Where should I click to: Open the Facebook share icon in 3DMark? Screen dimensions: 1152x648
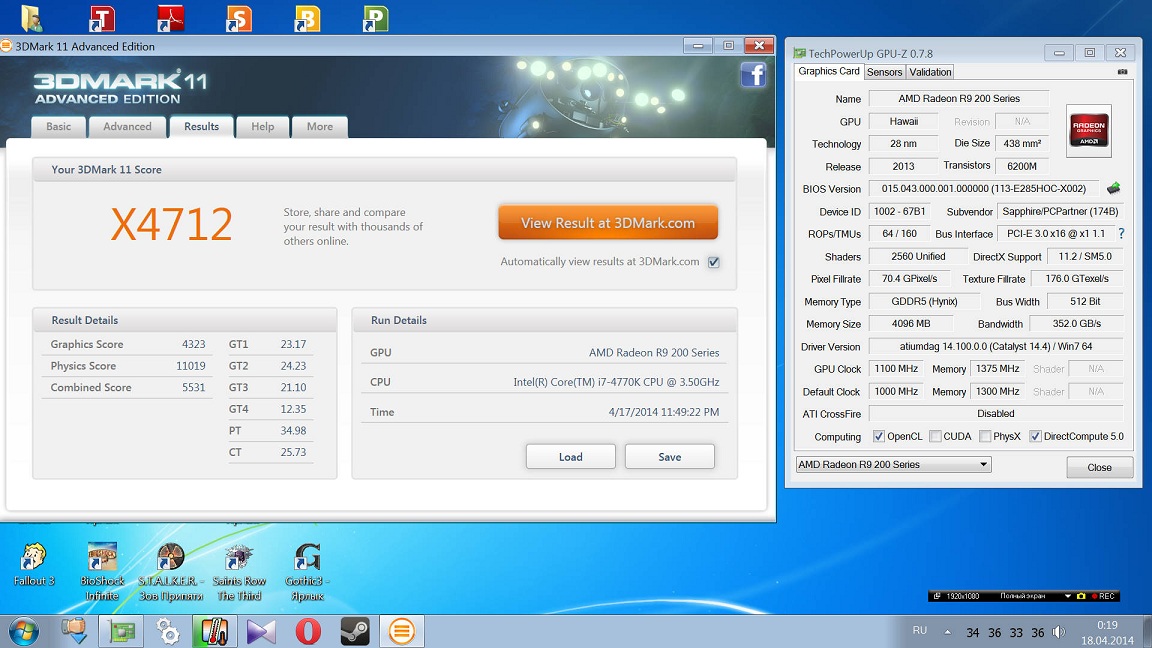pos(753,75)
